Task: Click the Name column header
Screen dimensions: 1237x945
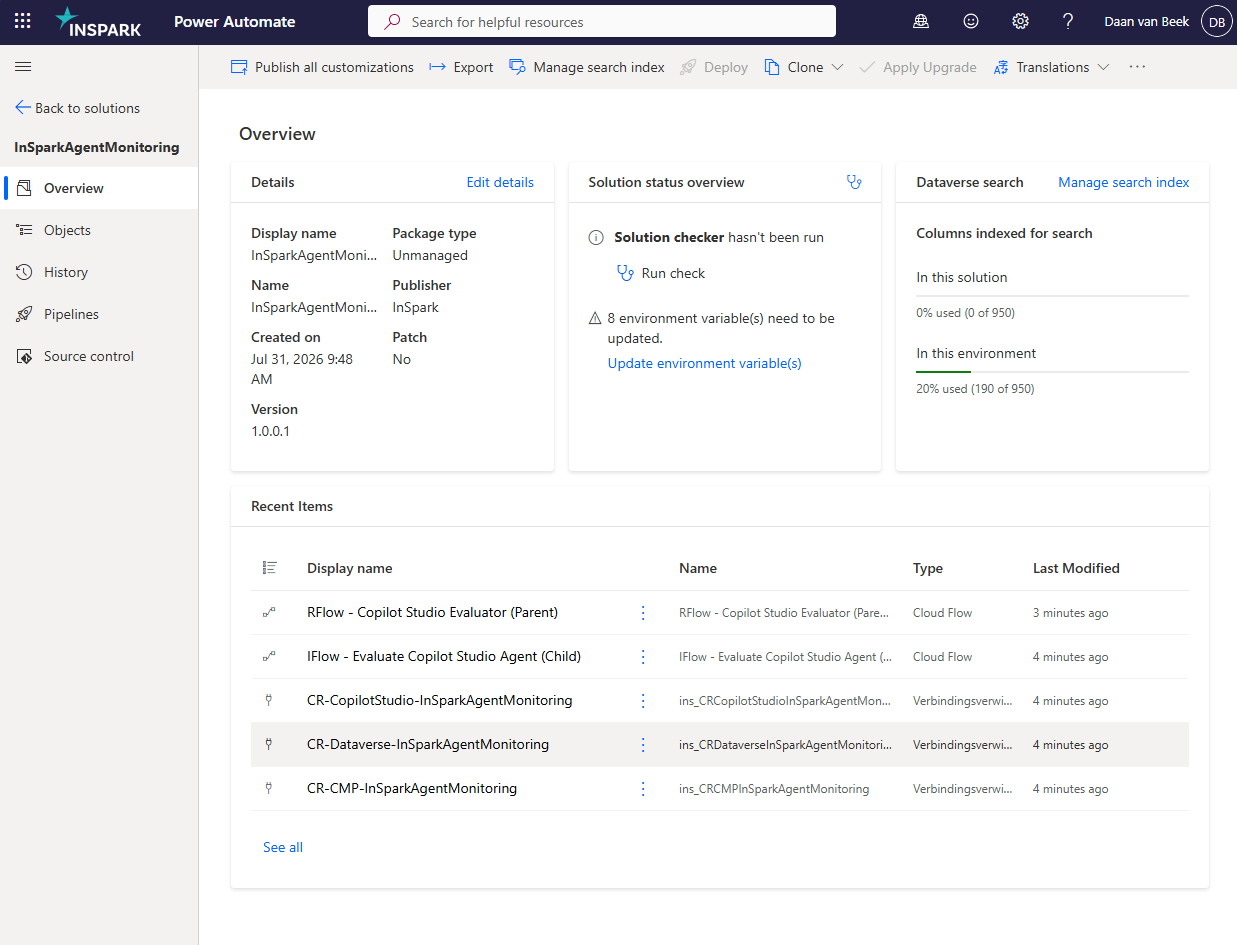Action: [698, 568]
